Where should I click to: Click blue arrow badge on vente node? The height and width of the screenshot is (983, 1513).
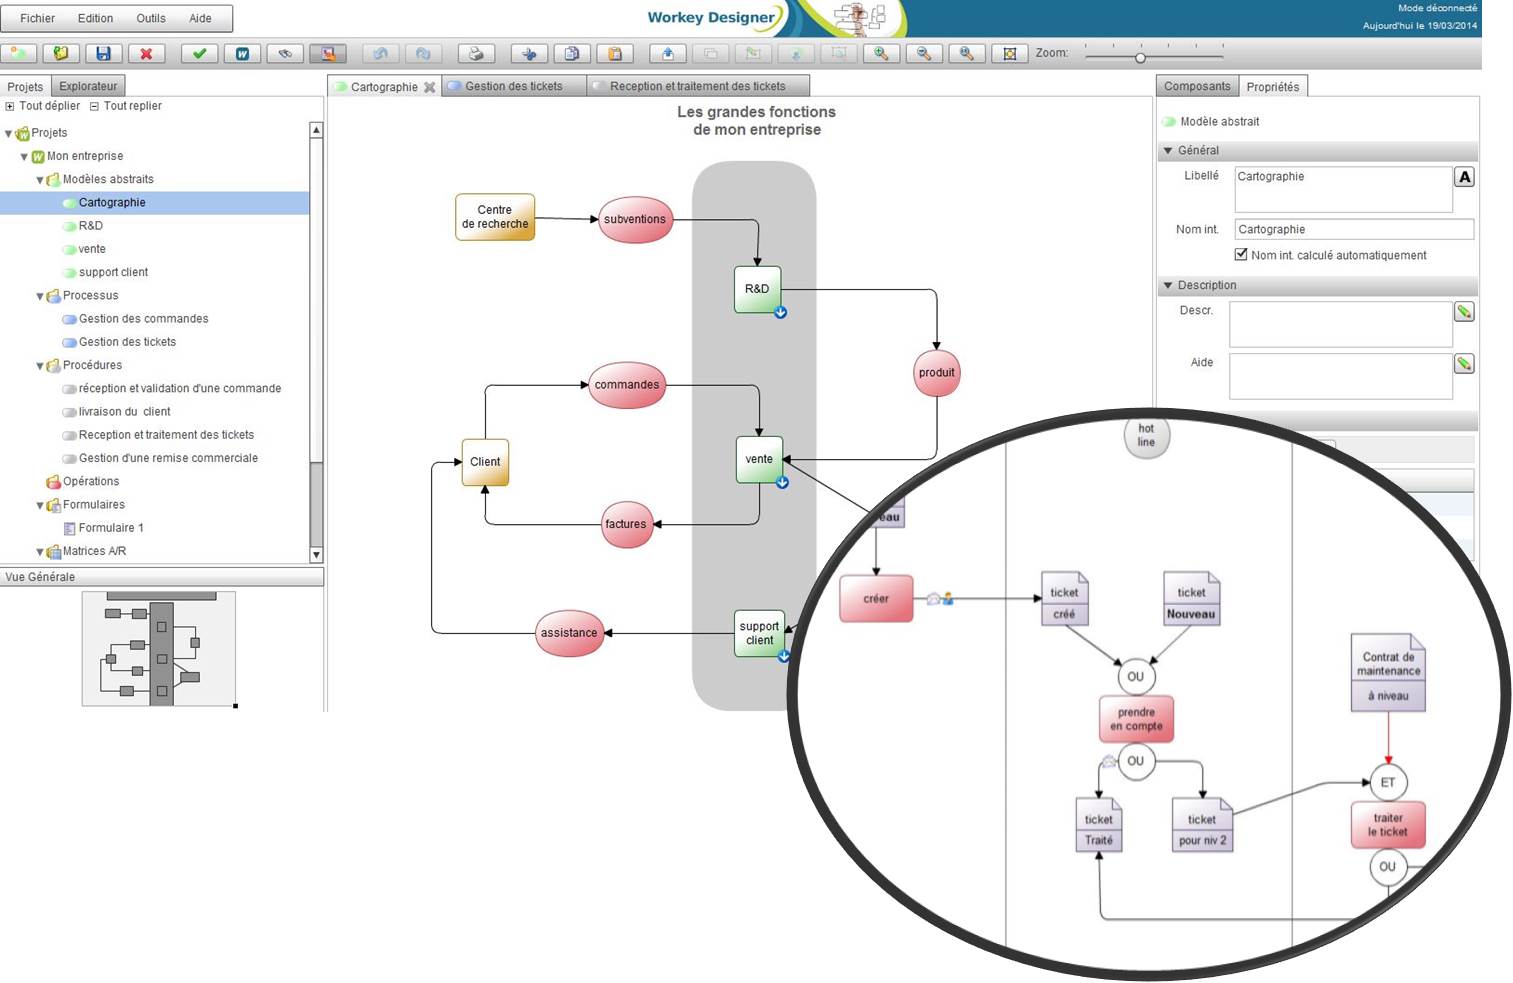click(782, 482)
